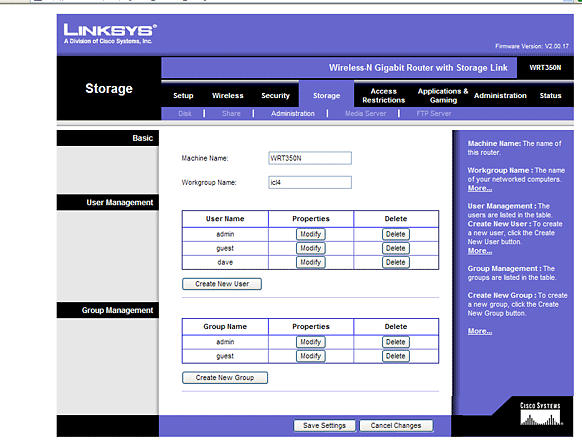Modify the dave user
This screenshot has height=441, width=582.
point(311,262)
